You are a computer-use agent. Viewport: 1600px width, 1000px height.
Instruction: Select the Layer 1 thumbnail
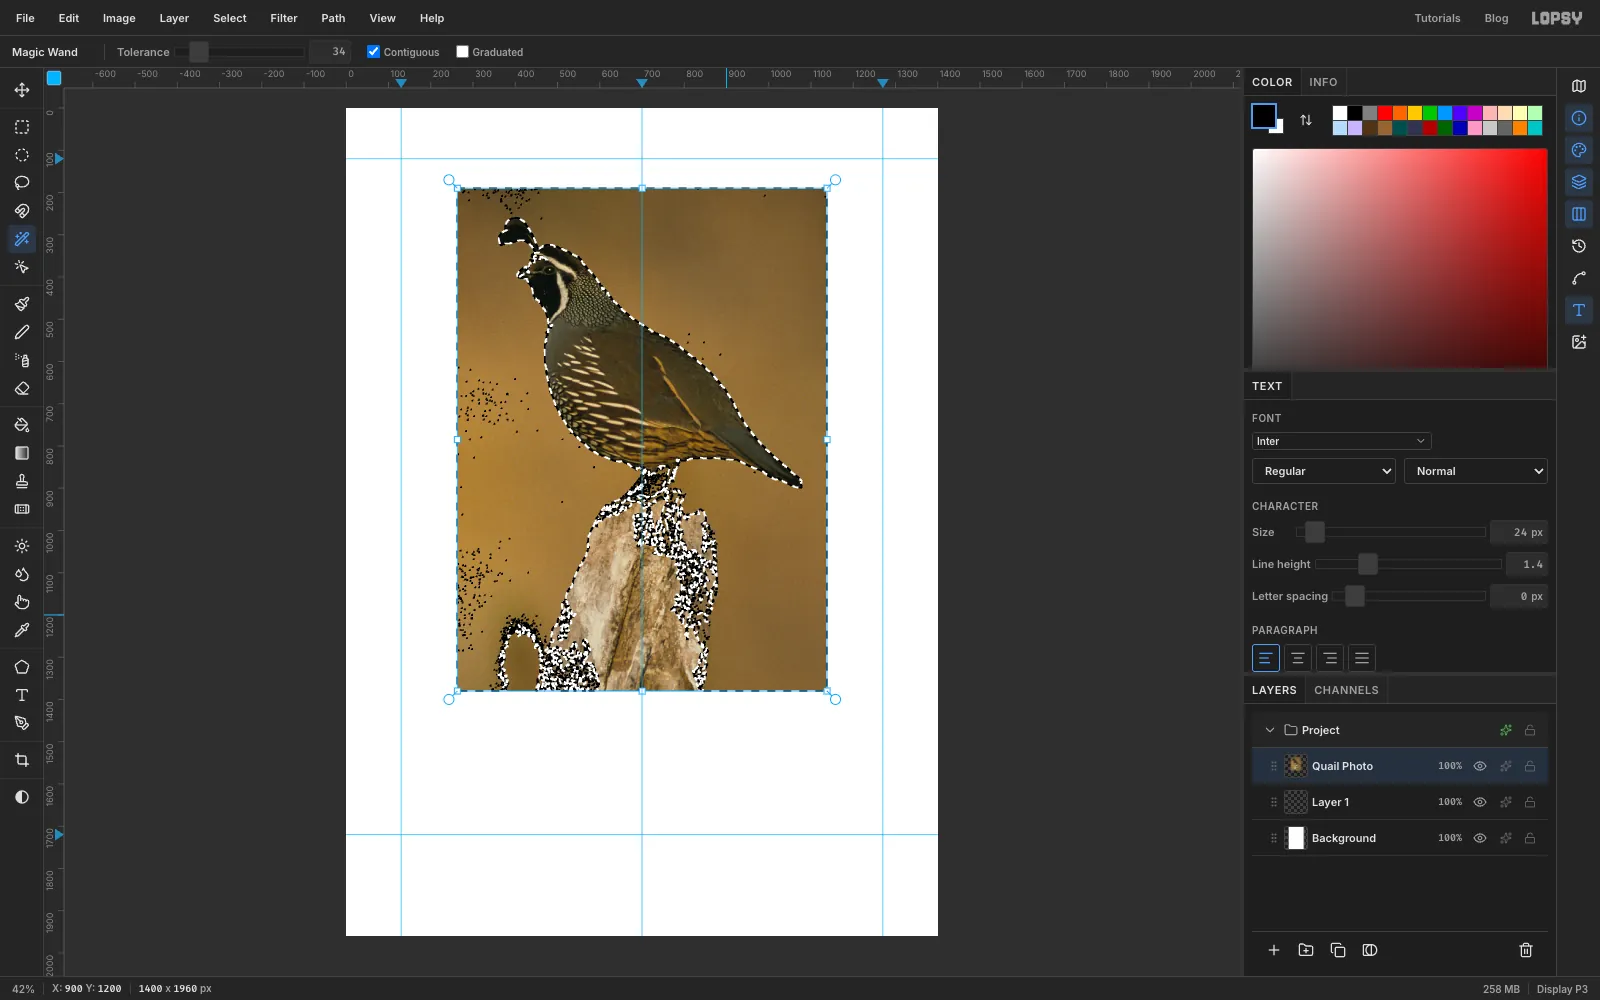point(1296,802)
